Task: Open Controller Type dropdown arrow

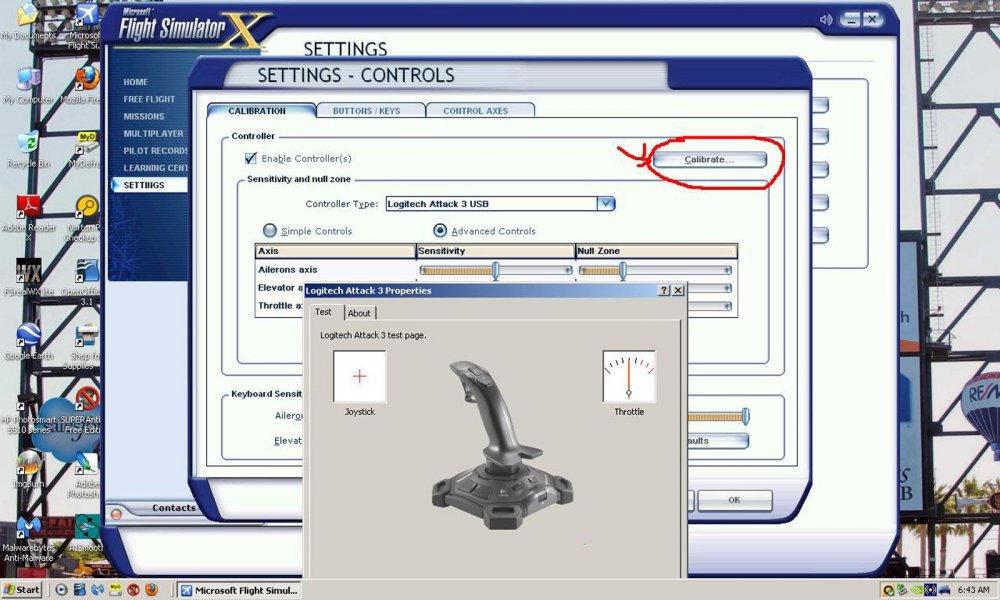Action: (x=606, y=204)
